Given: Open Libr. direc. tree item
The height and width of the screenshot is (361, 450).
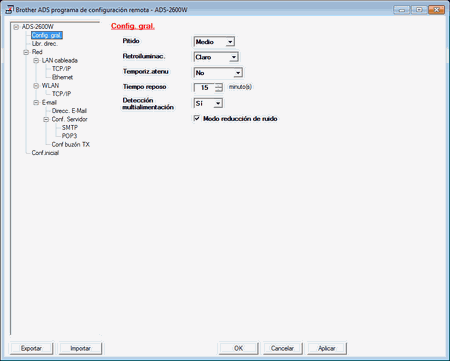Looking at the screenshot, I should pyautogui.click(x=45, y=44).
